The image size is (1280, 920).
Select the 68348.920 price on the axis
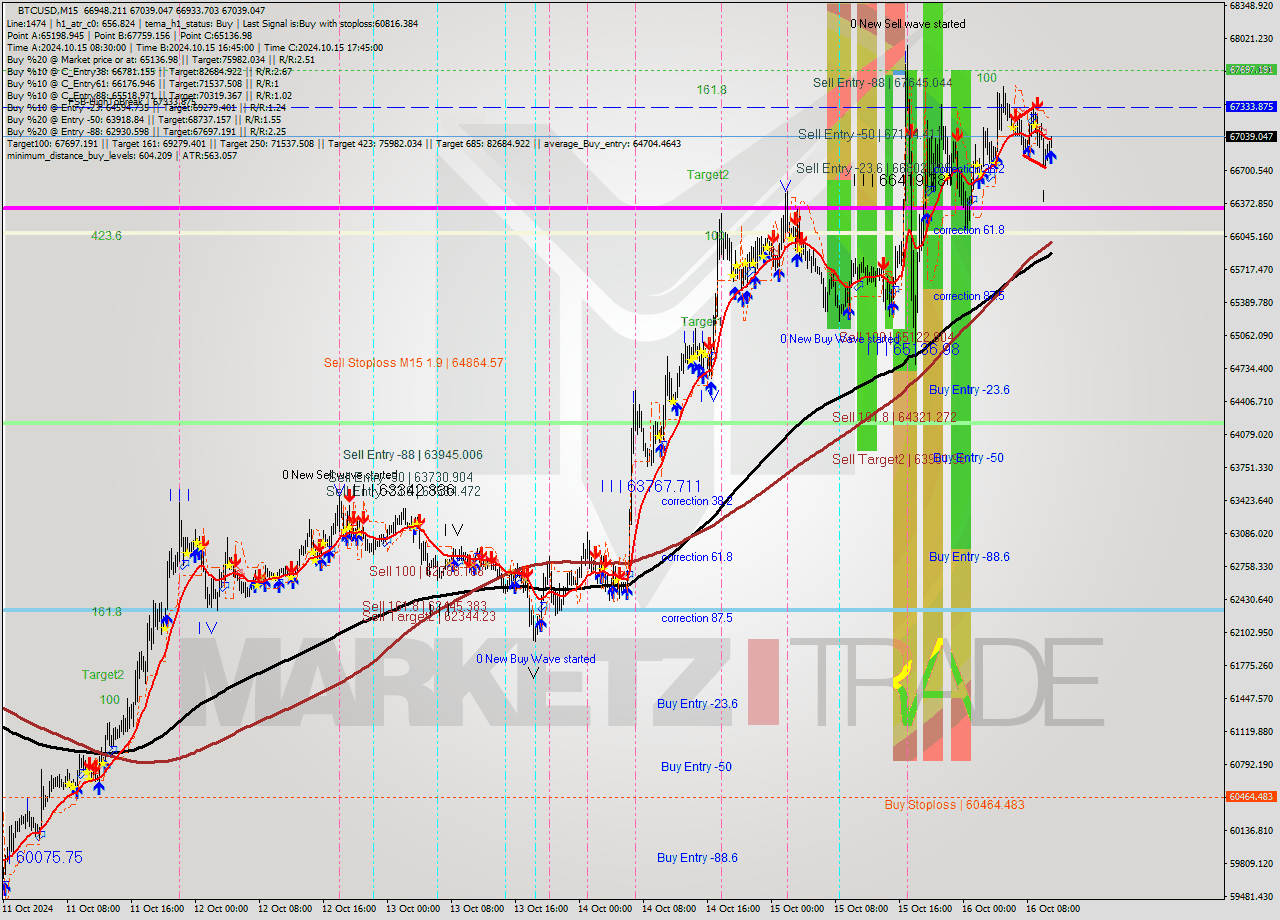pos(1251,6)
